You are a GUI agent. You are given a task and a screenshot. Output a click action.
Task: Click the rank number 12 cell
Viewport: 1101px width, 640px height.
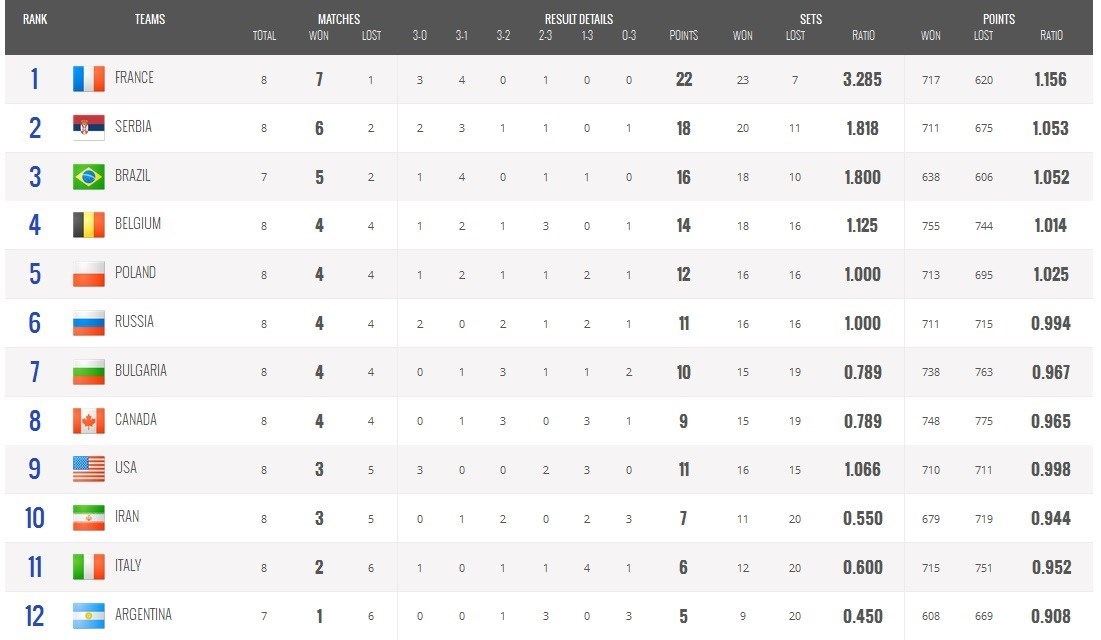(x=35, y=616)
